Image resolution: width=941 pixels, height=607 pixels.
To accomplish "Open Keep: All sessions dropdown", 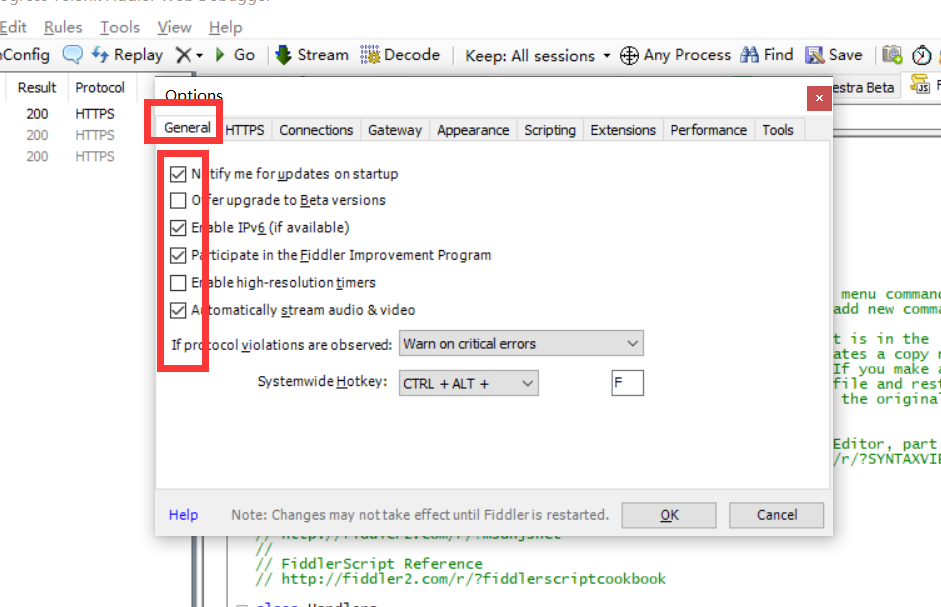I will [537, 56].
